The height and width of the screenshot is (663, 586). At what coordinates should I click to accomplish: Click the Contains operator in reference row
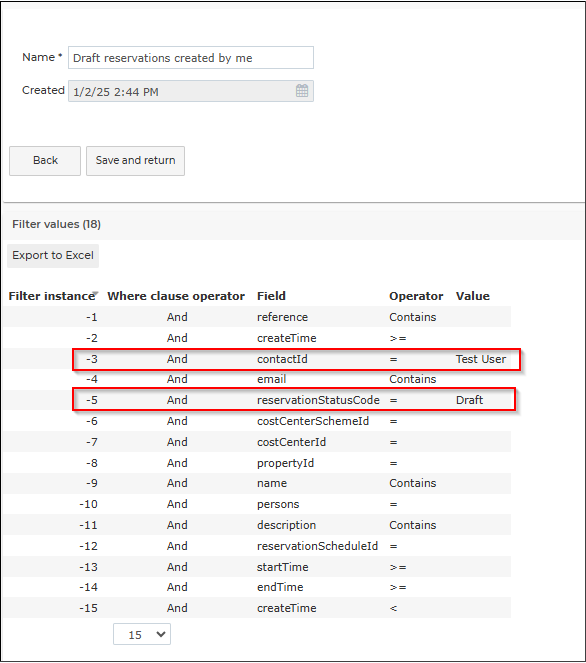pyautogui.click(x=412, y=317)
